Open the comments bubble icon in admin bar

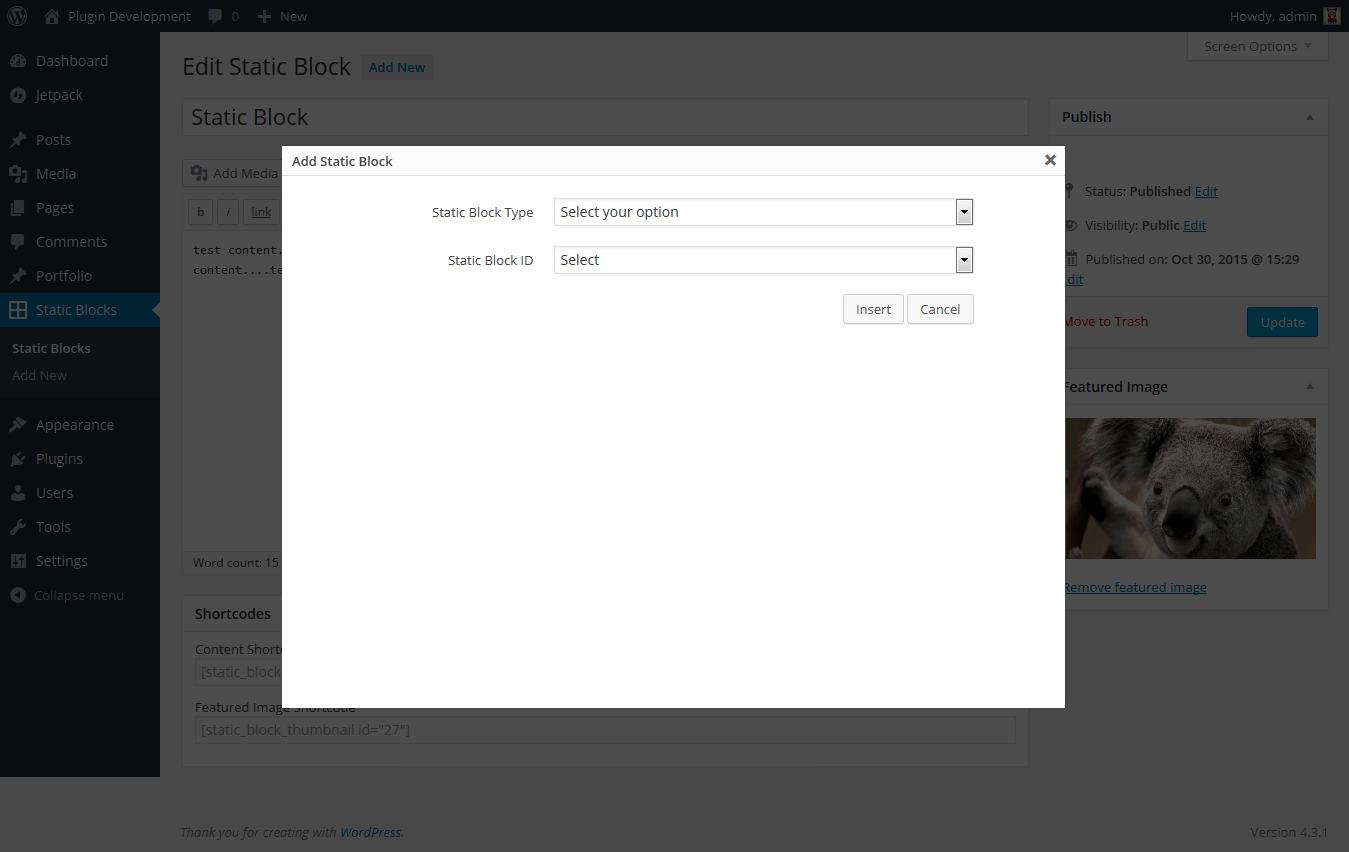[x=215, y=16]
